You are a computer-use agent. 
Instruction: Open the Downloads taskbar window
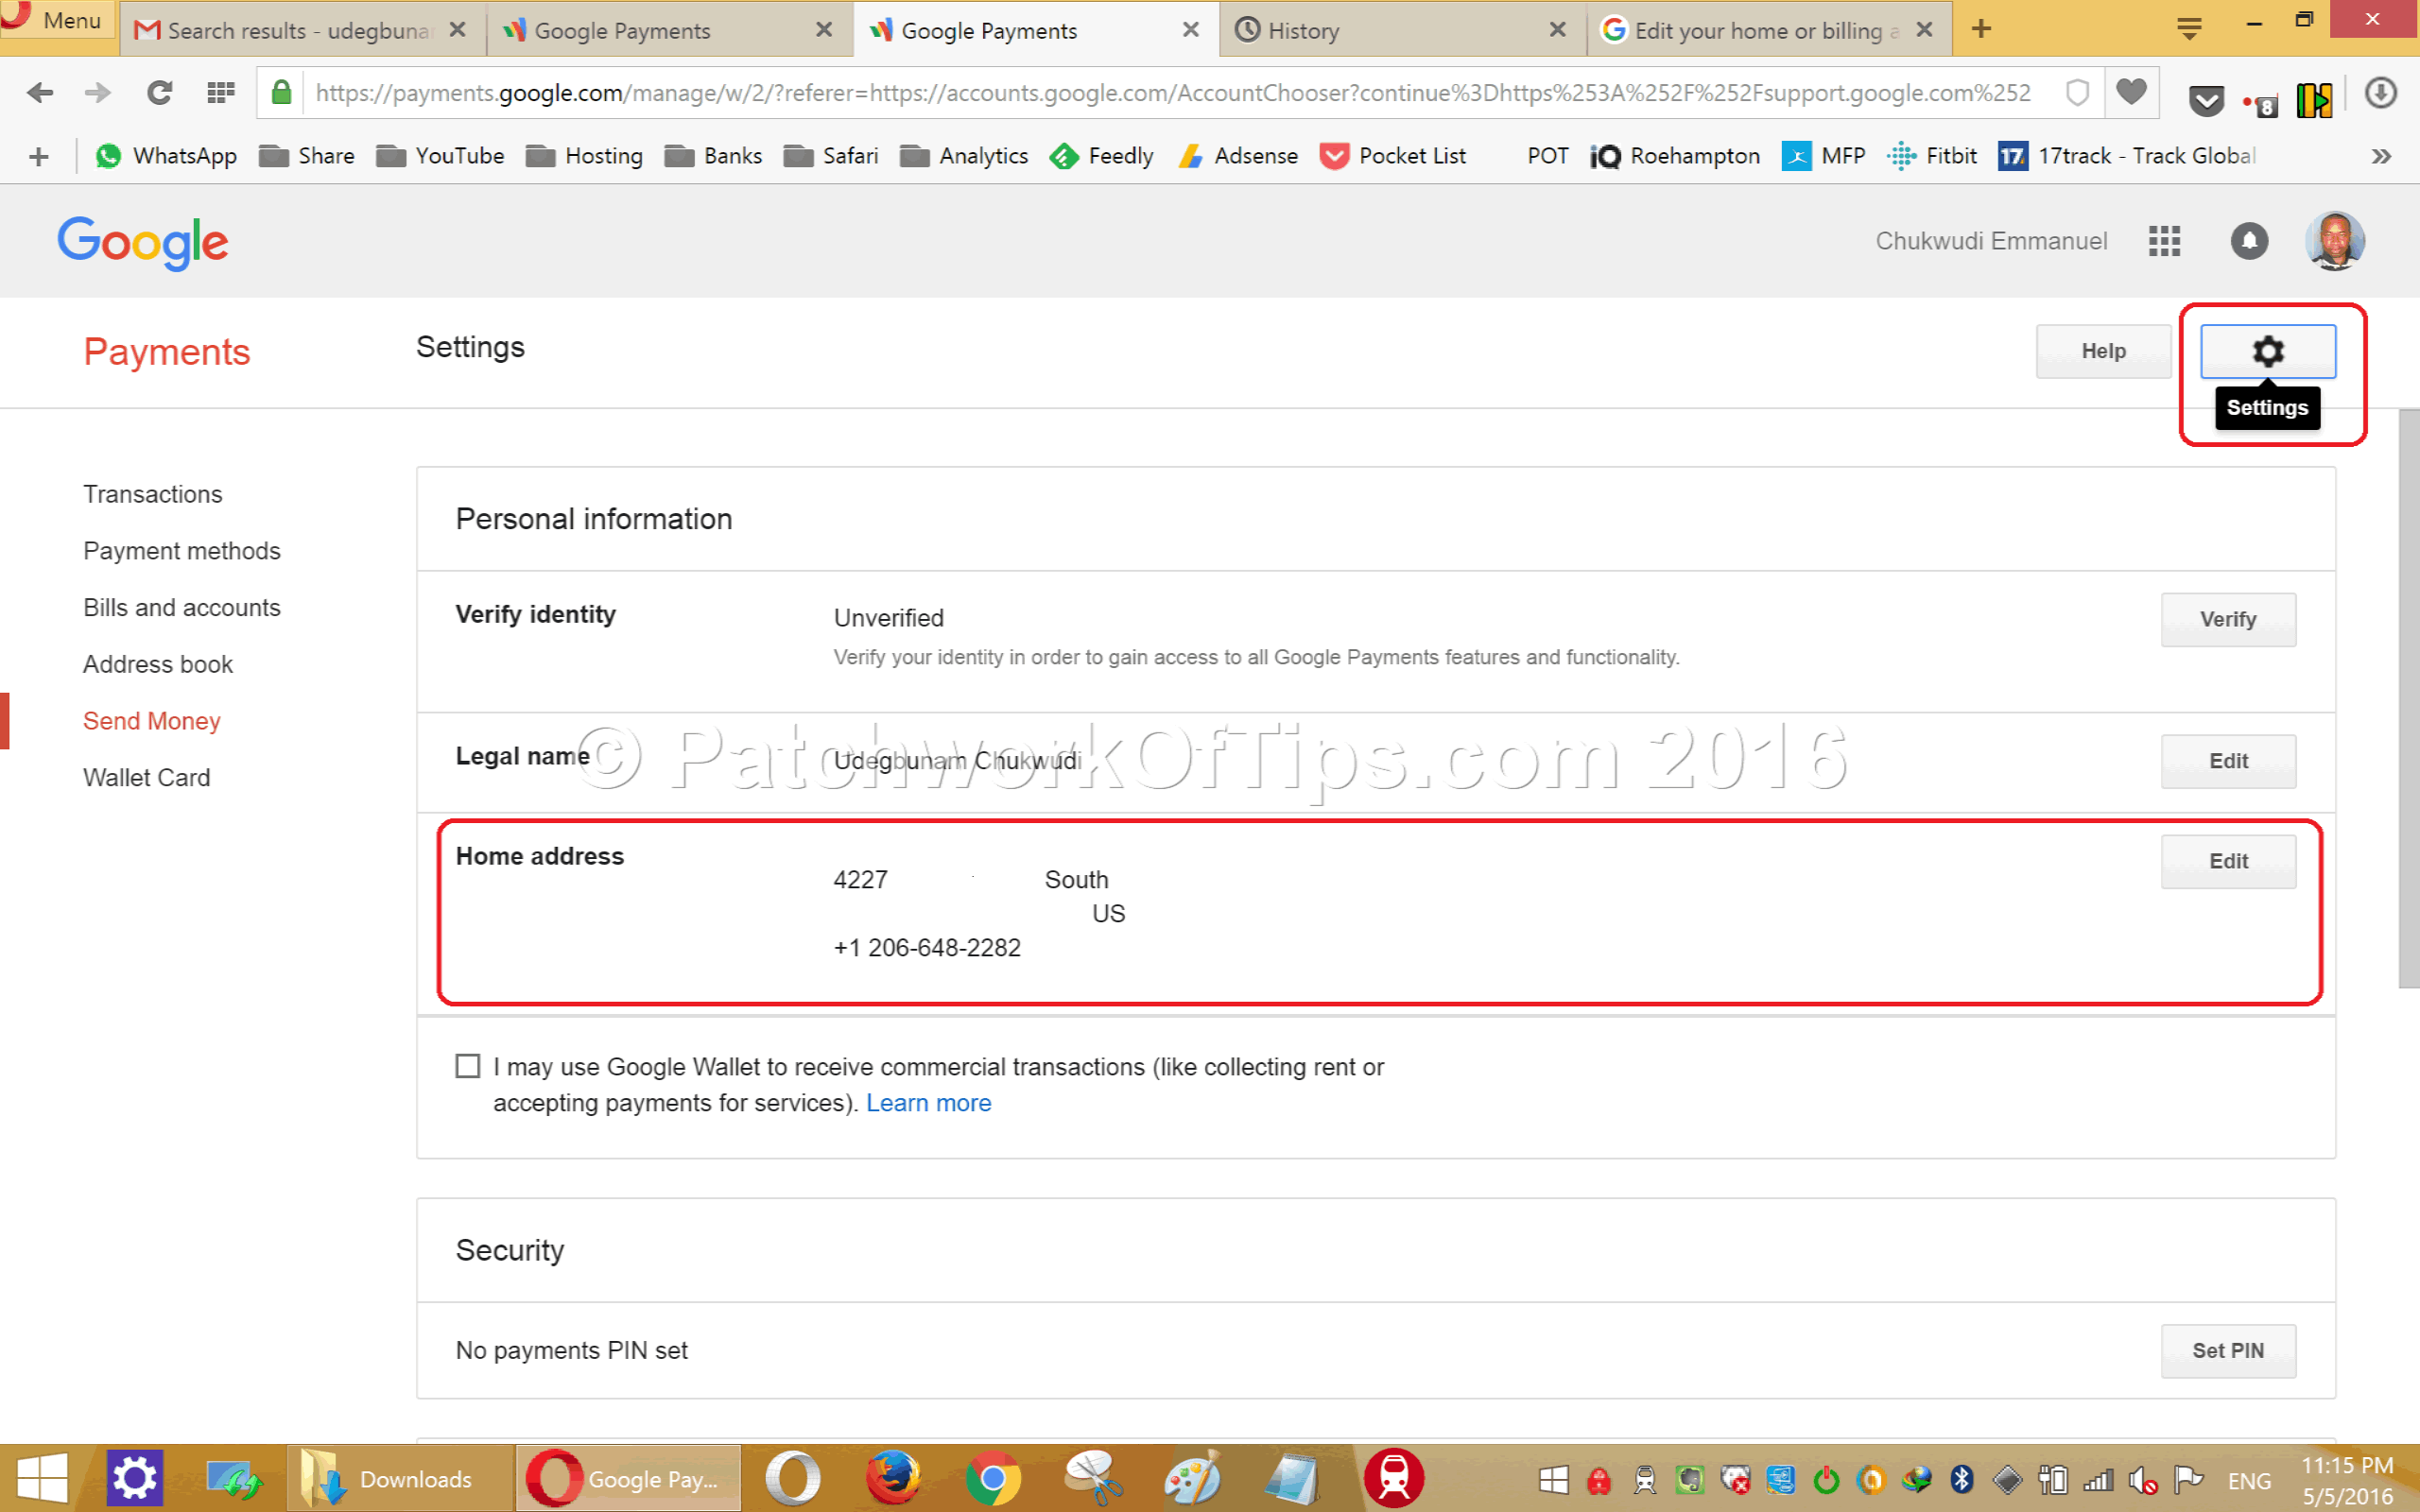tap(400, 1479)
